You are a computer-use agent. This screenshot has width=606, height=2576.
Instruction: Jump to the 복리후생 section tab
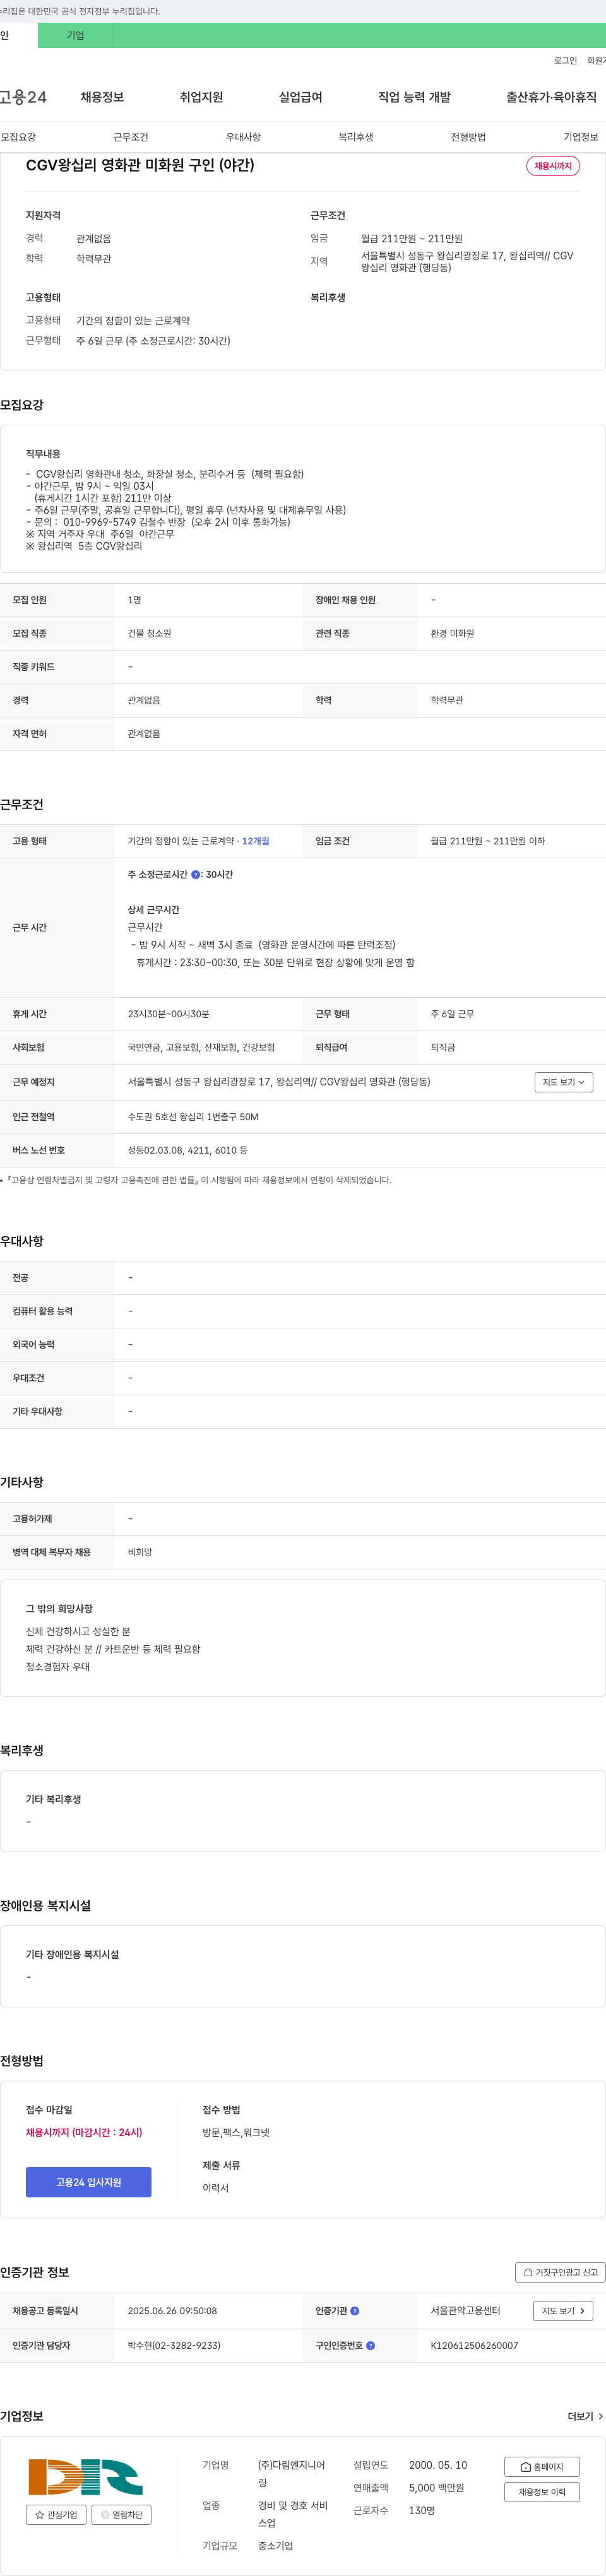tap(356, 137)
